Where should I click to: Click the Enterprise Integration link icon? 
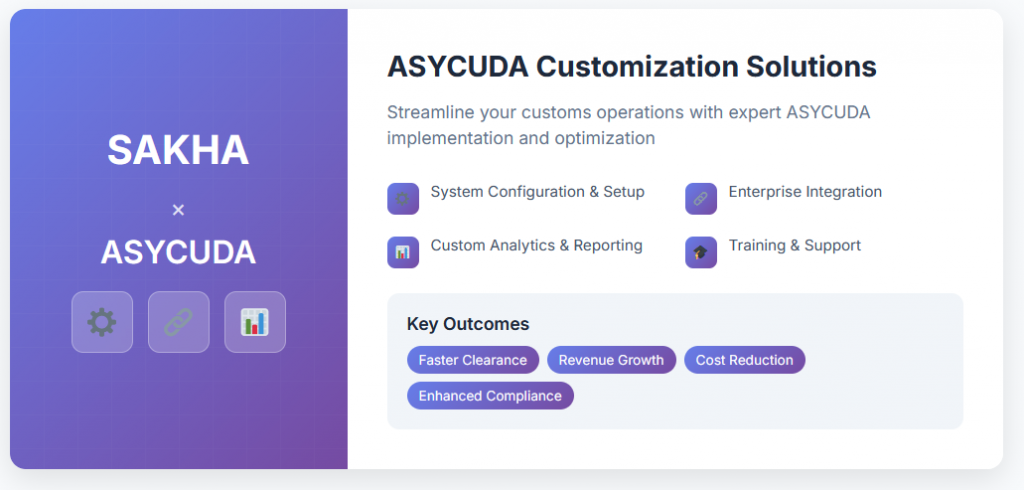point(701,199)
